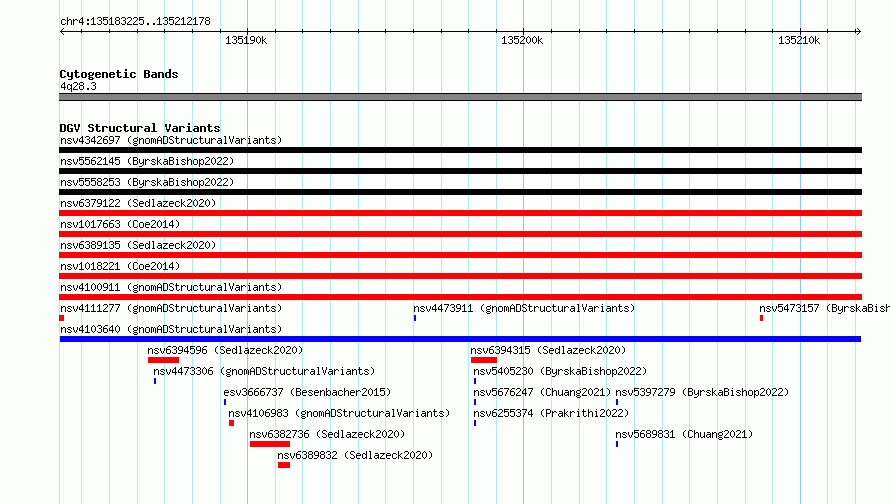890x504 pixels.
Task: Select the long blue bar under nsv4103640
Action: coord(460,339)
